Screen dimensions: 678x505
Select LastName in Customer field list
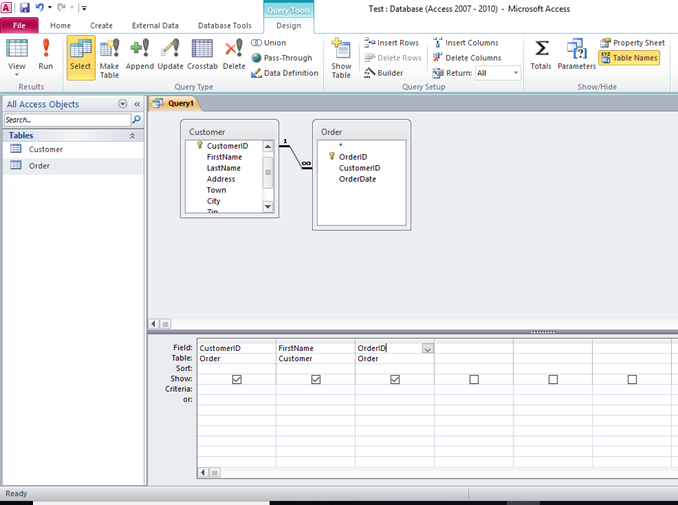tap(224, 168)
